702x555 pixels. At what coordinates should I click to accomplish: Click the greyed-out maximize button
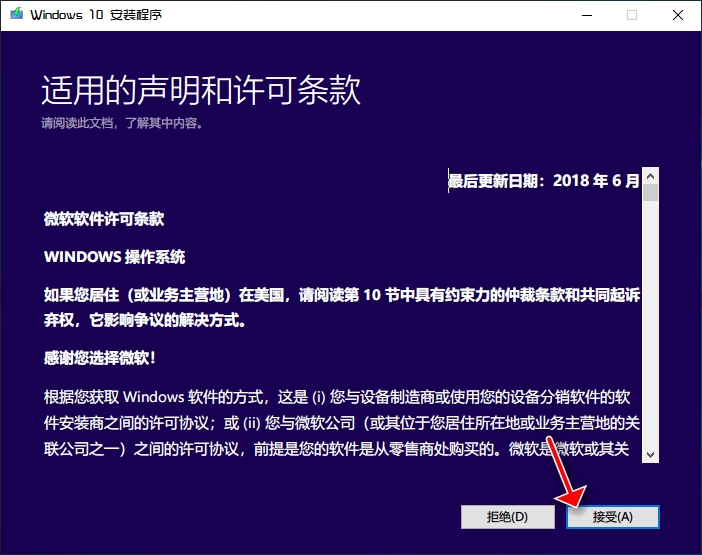(x=631, y=15)
